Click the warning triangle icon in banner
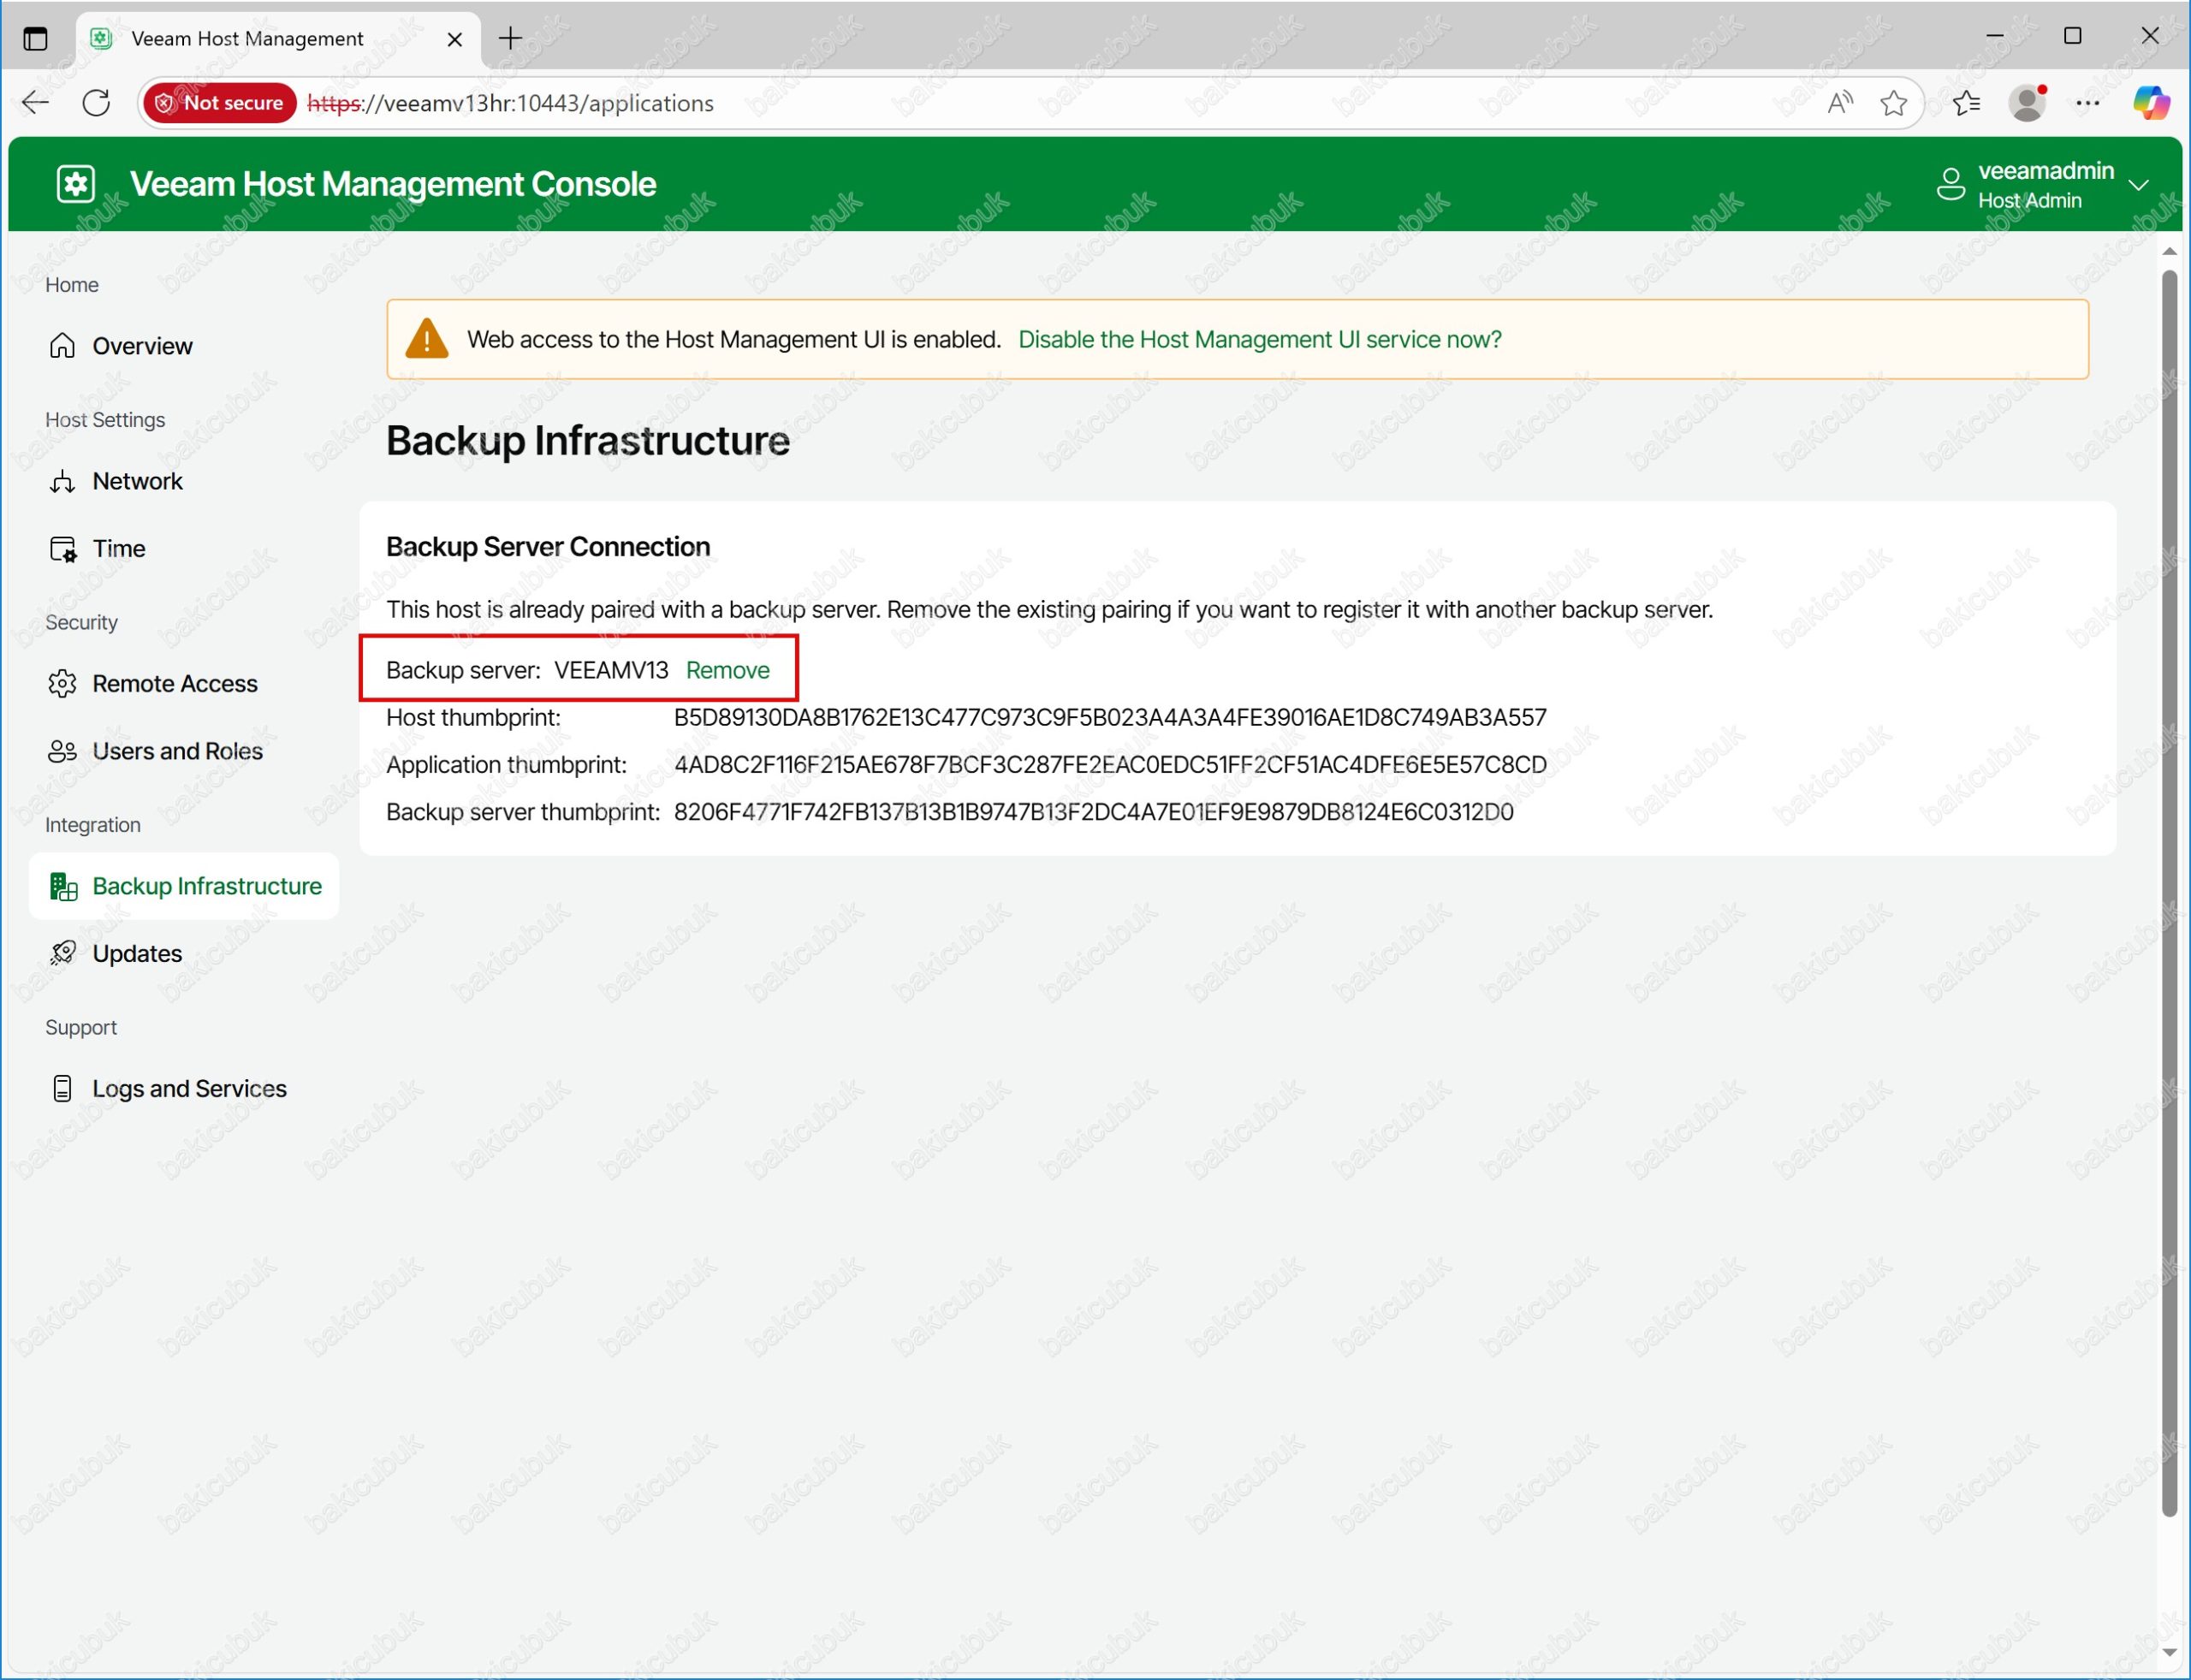The image size is (2191, 1680). point(426,339)
